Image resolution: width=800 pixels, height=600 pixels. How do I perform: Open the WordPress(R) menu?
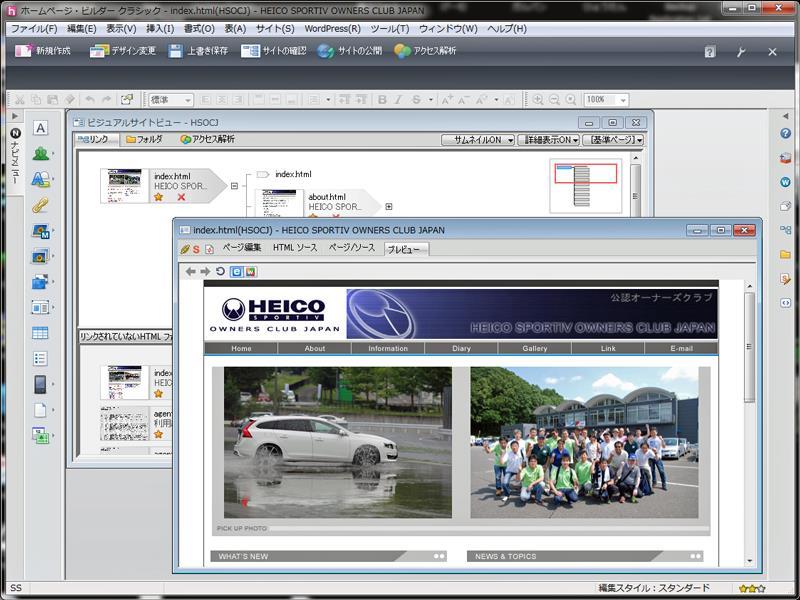pos(332,29)
